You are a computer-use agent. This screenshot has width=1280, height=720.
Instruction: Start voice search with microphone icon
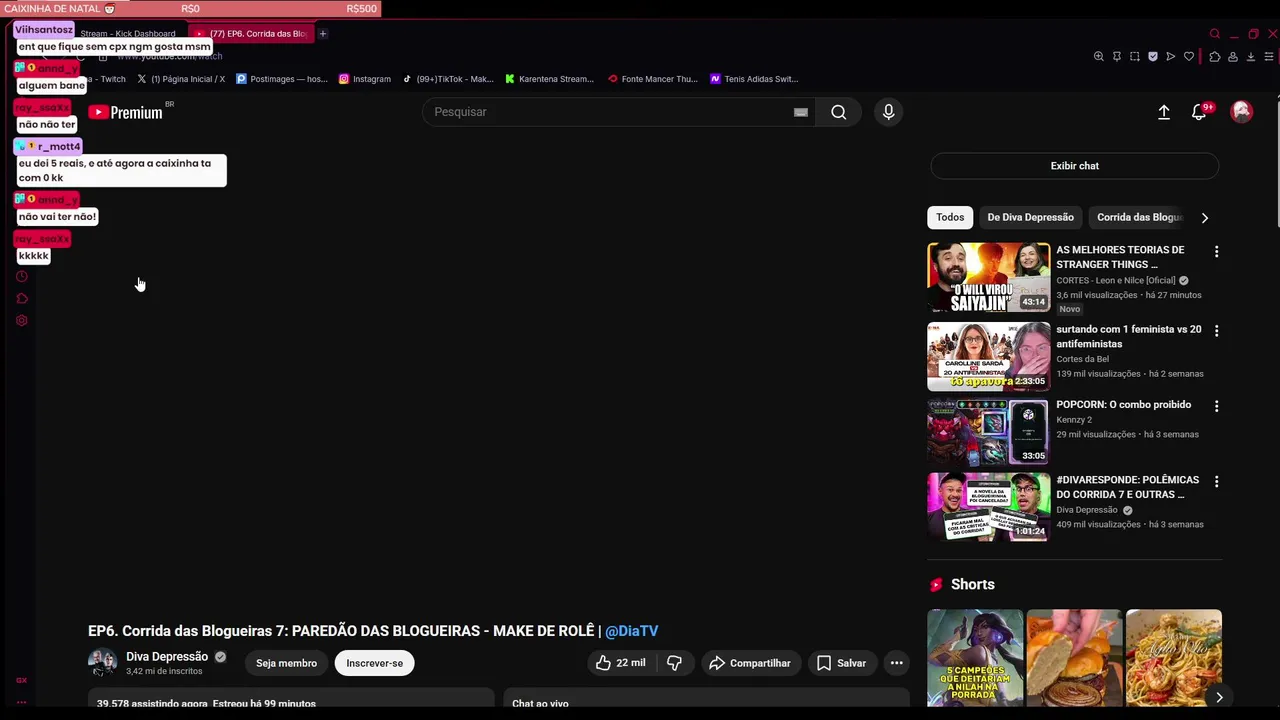[888, 112]
